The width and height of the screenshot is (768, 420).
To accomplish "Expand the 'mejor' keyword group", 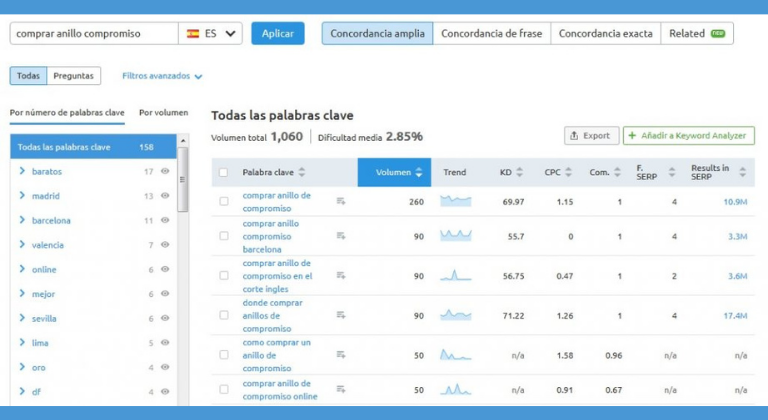I will 22,294.
